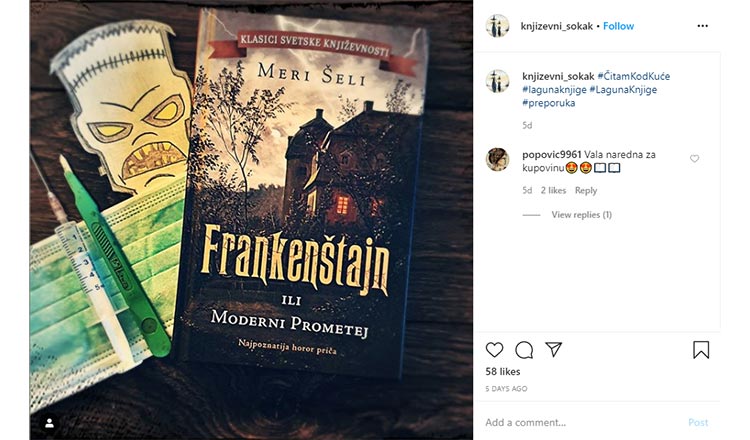Reply to popovic9961's comment
Screen dimensions: 750x440
[x=585, y=190]
